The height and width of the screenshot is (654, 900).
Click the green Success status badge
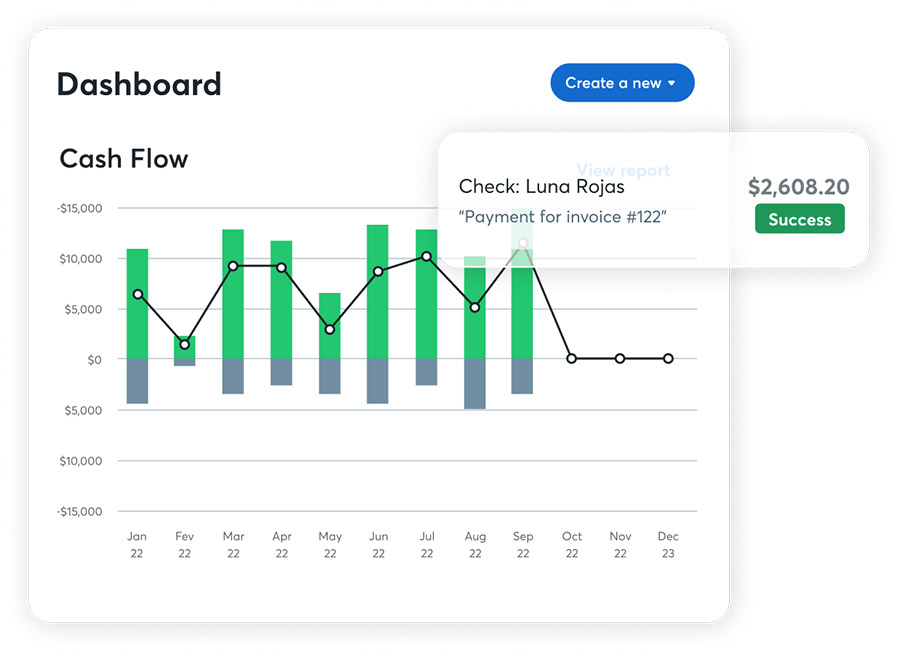coord(799,219)
